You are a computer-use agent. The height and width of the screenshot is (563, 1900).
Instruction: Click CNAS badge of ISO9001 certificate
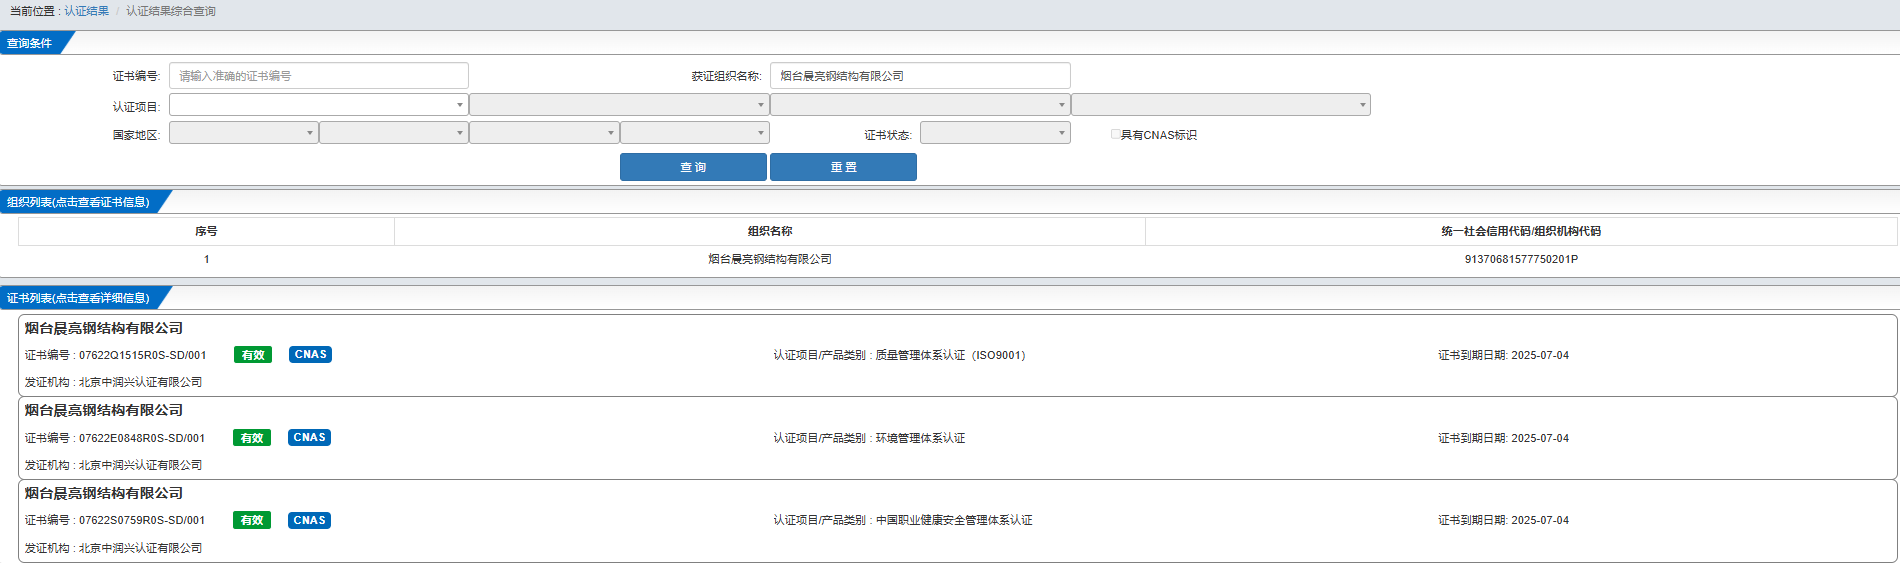pos(311,354)
